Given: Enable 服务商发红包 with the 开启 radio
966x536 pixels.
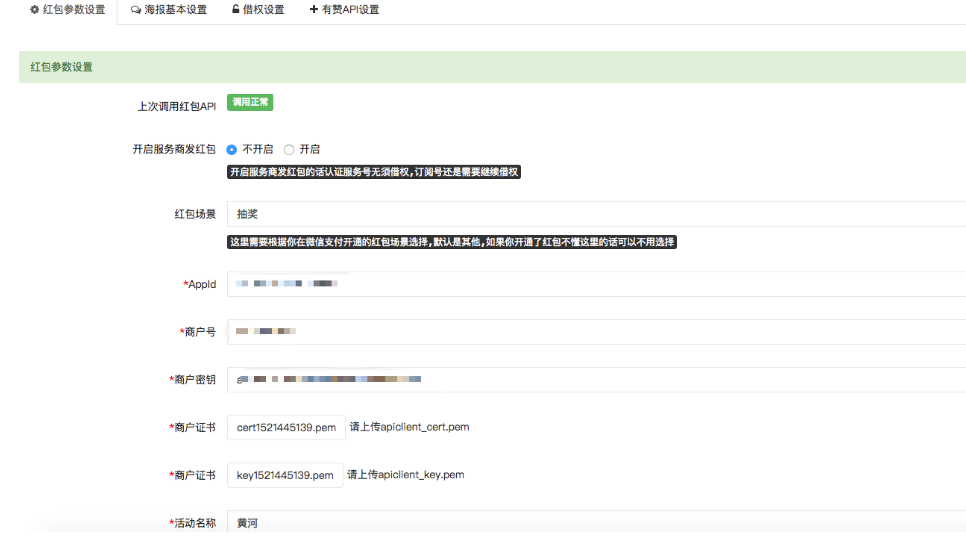Looking at the screenshot, I should tap(289, 149).
